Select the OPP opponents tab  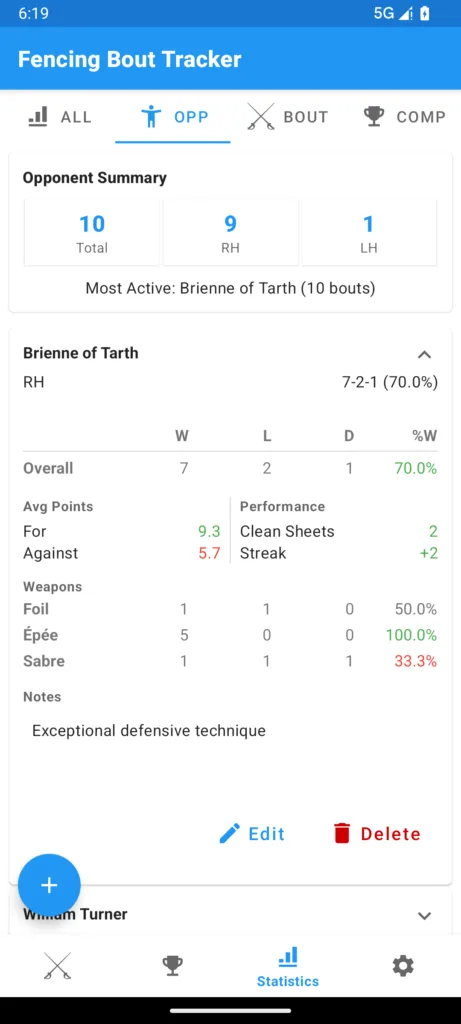(174, 117)
